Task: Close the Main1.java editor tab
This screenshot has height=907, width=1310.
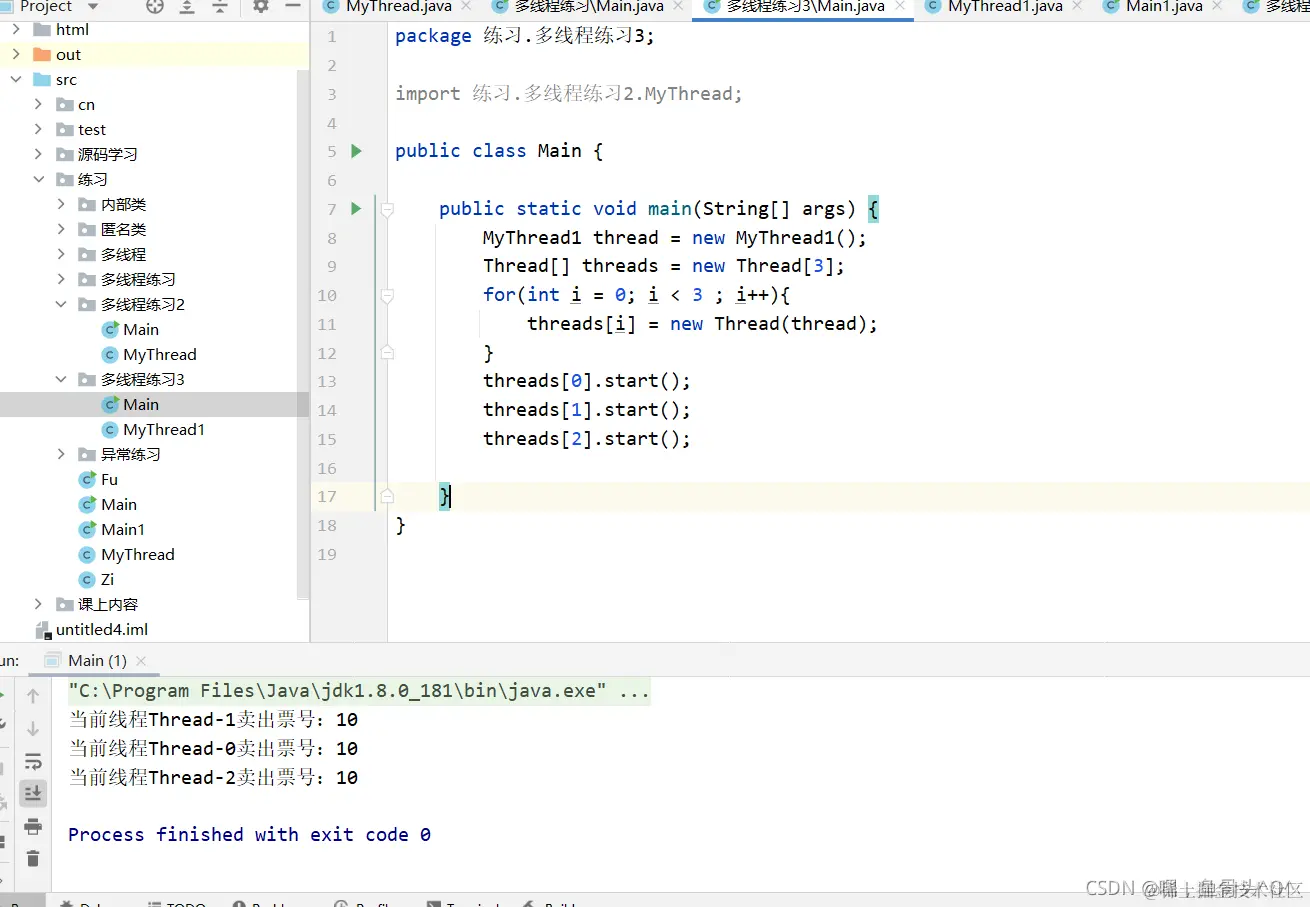Action: tap(1217, 6)
